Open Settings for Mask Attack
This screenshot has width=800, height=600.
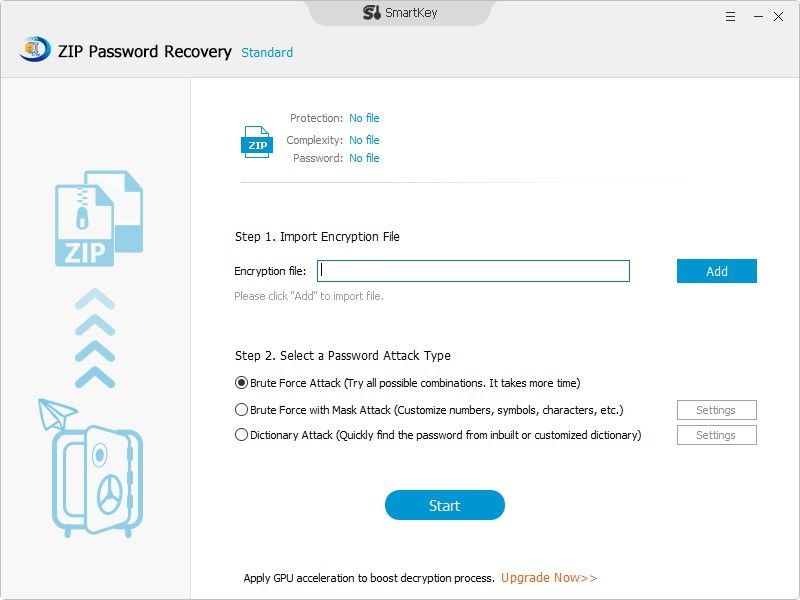click(x=716, y=410)
